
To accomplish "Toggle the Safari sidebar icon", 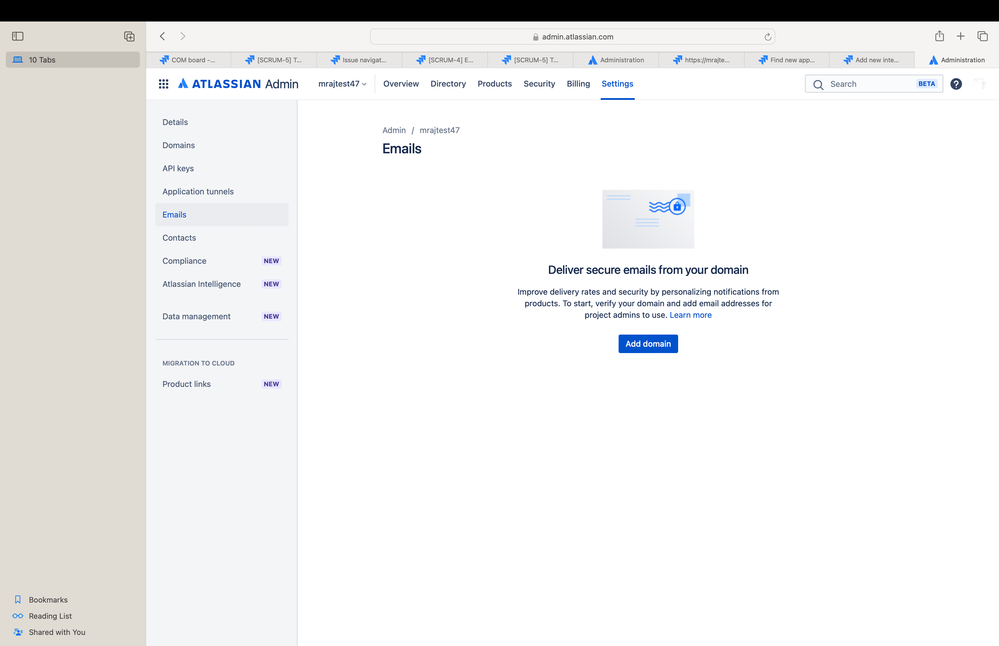I will tap(18, 36).
